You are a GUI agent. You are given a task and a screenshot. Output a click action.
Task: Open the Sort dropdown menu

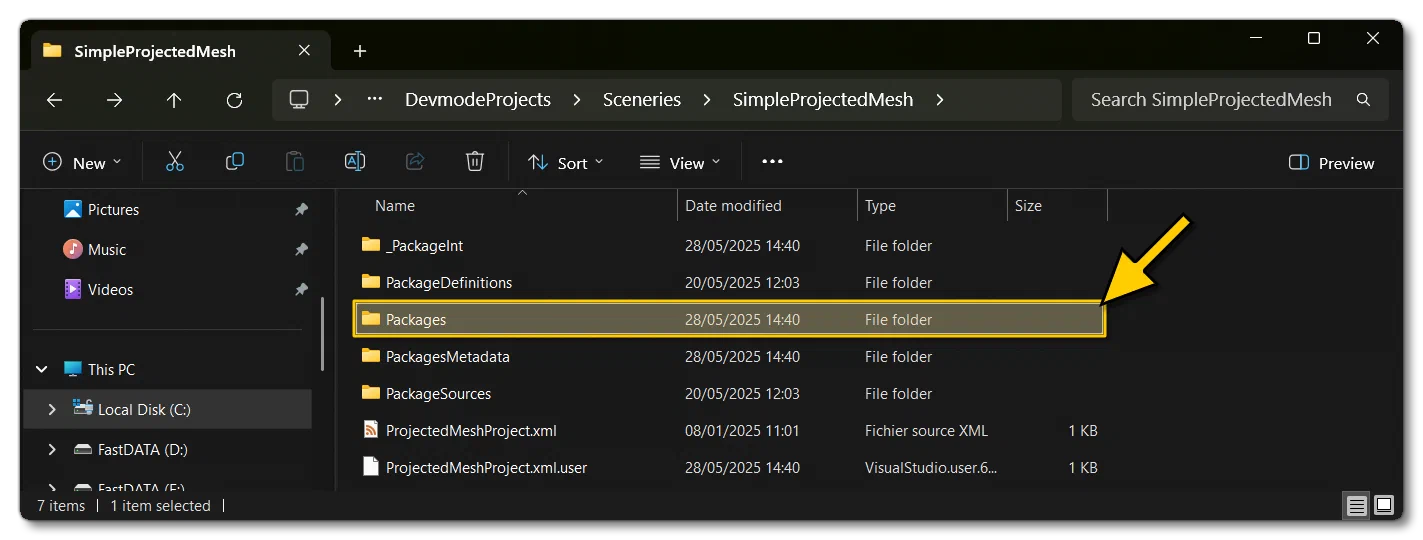pos(566,163)
